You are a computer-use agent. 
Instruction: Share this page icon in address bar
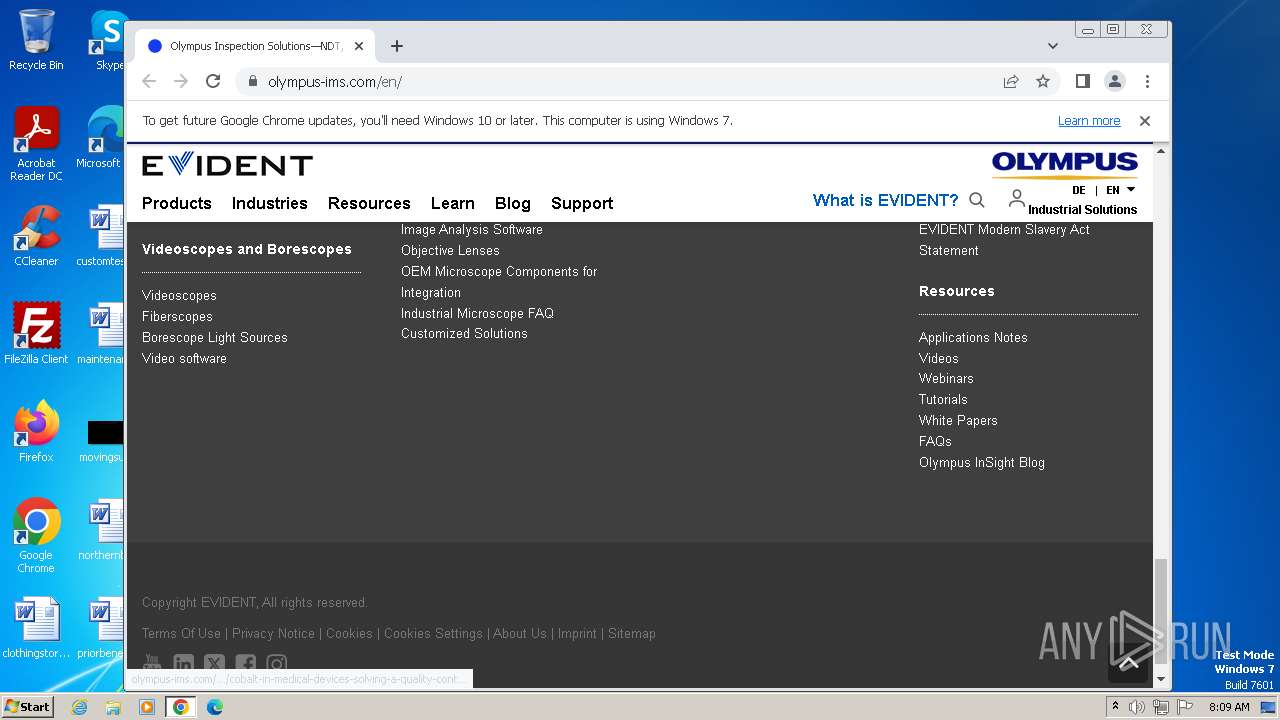point(1011,81)
